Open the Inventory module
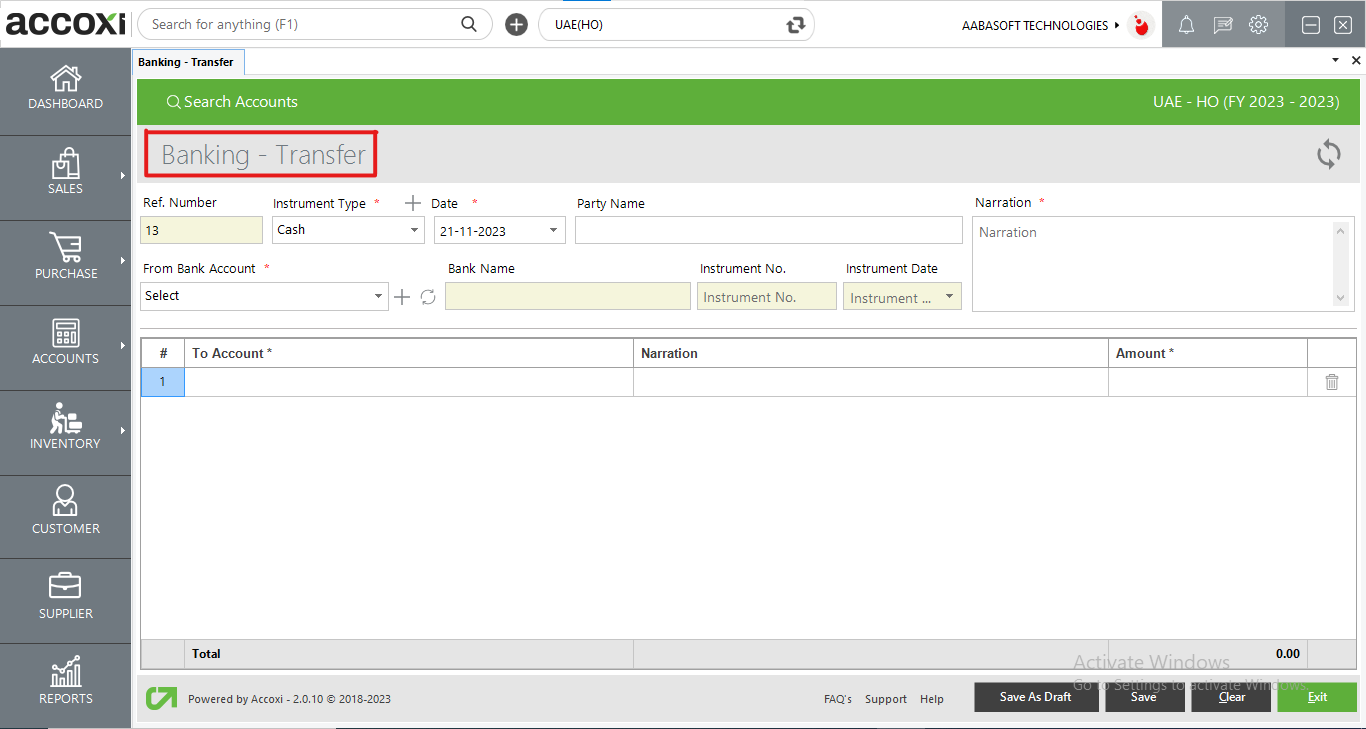This screenshot has height=729, width=1366. tap(65, 428)
